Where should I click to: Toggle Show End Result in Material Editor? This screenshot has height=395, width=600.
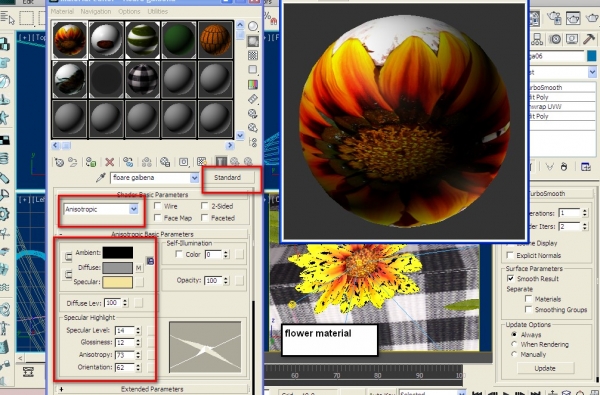(x=221, y=162)
